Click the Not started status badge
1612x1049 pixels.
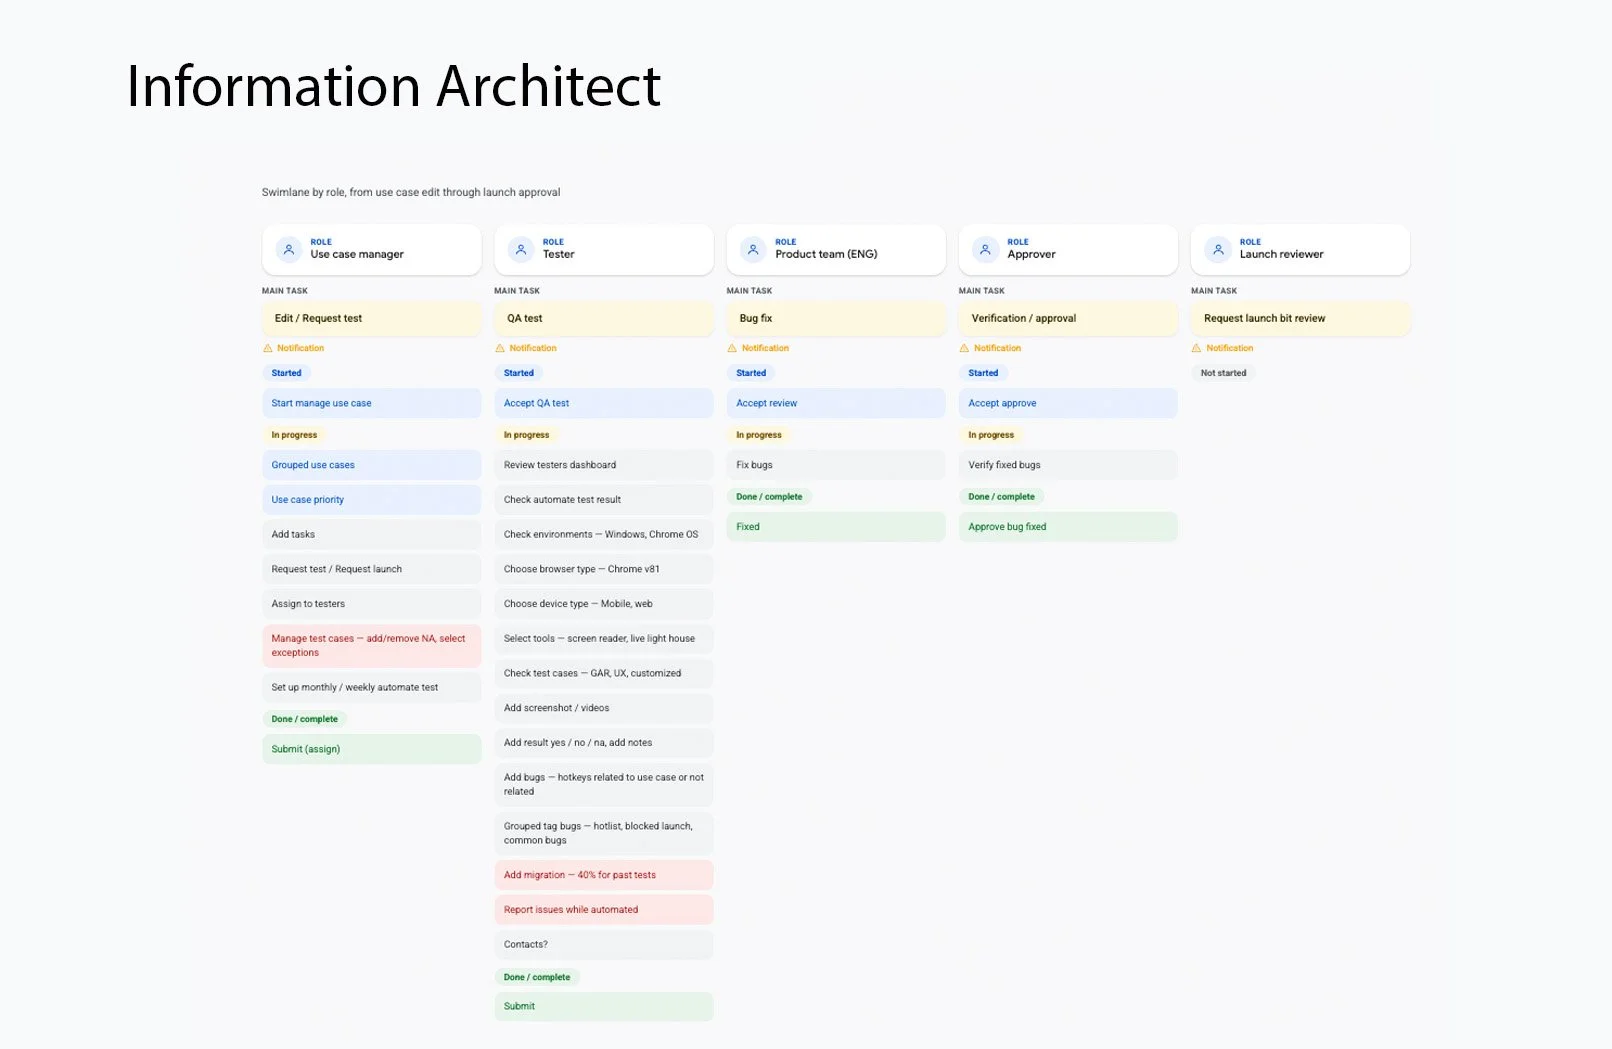tap(1224, 373)
